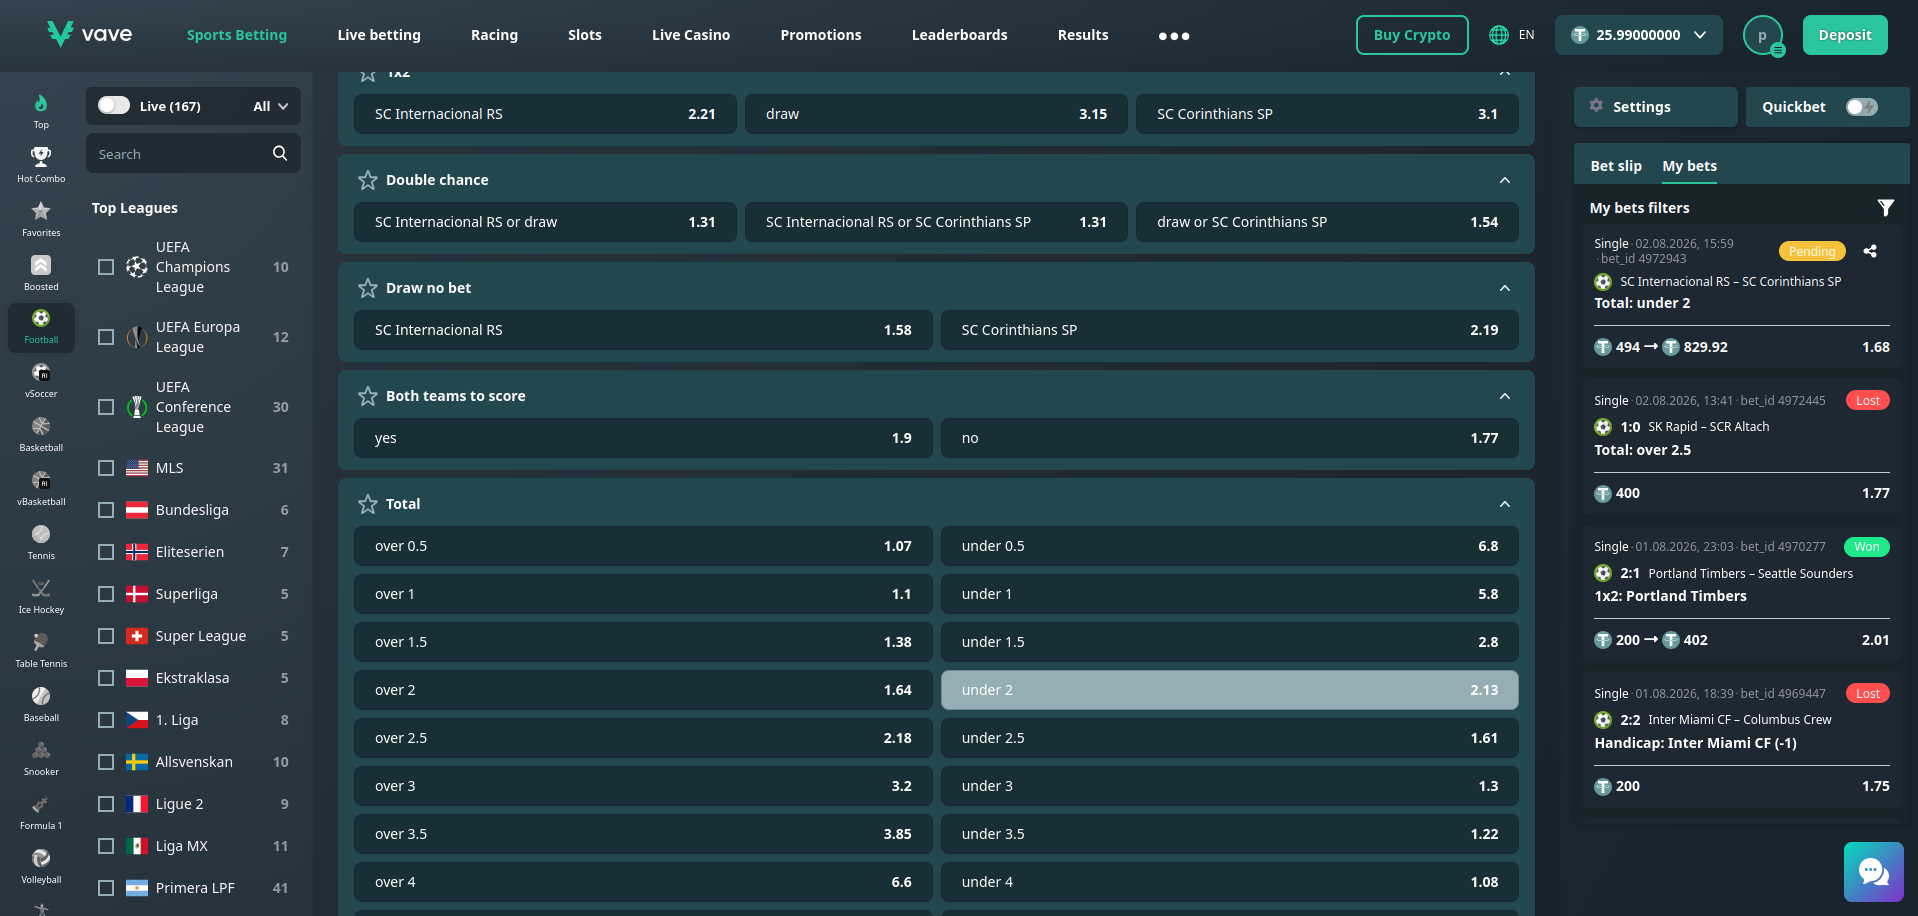Open the user profile avatar

(1763, 35)
